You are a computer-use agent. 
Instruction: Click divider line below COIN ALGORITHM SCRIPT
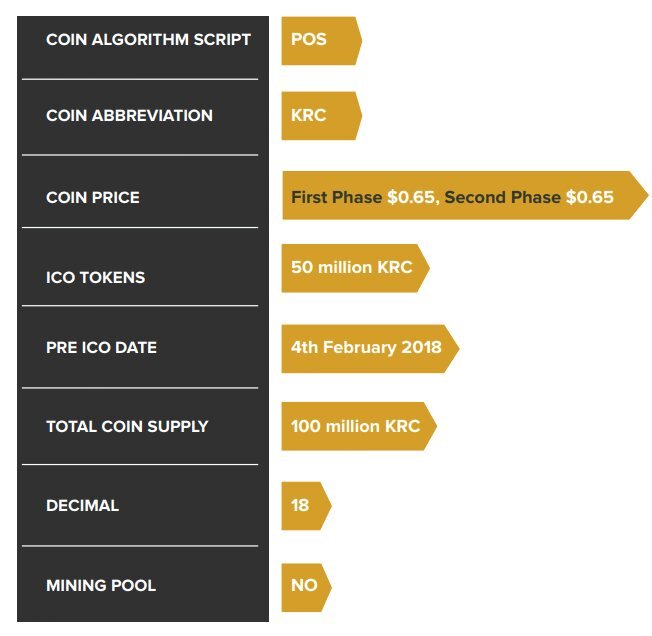140,79
